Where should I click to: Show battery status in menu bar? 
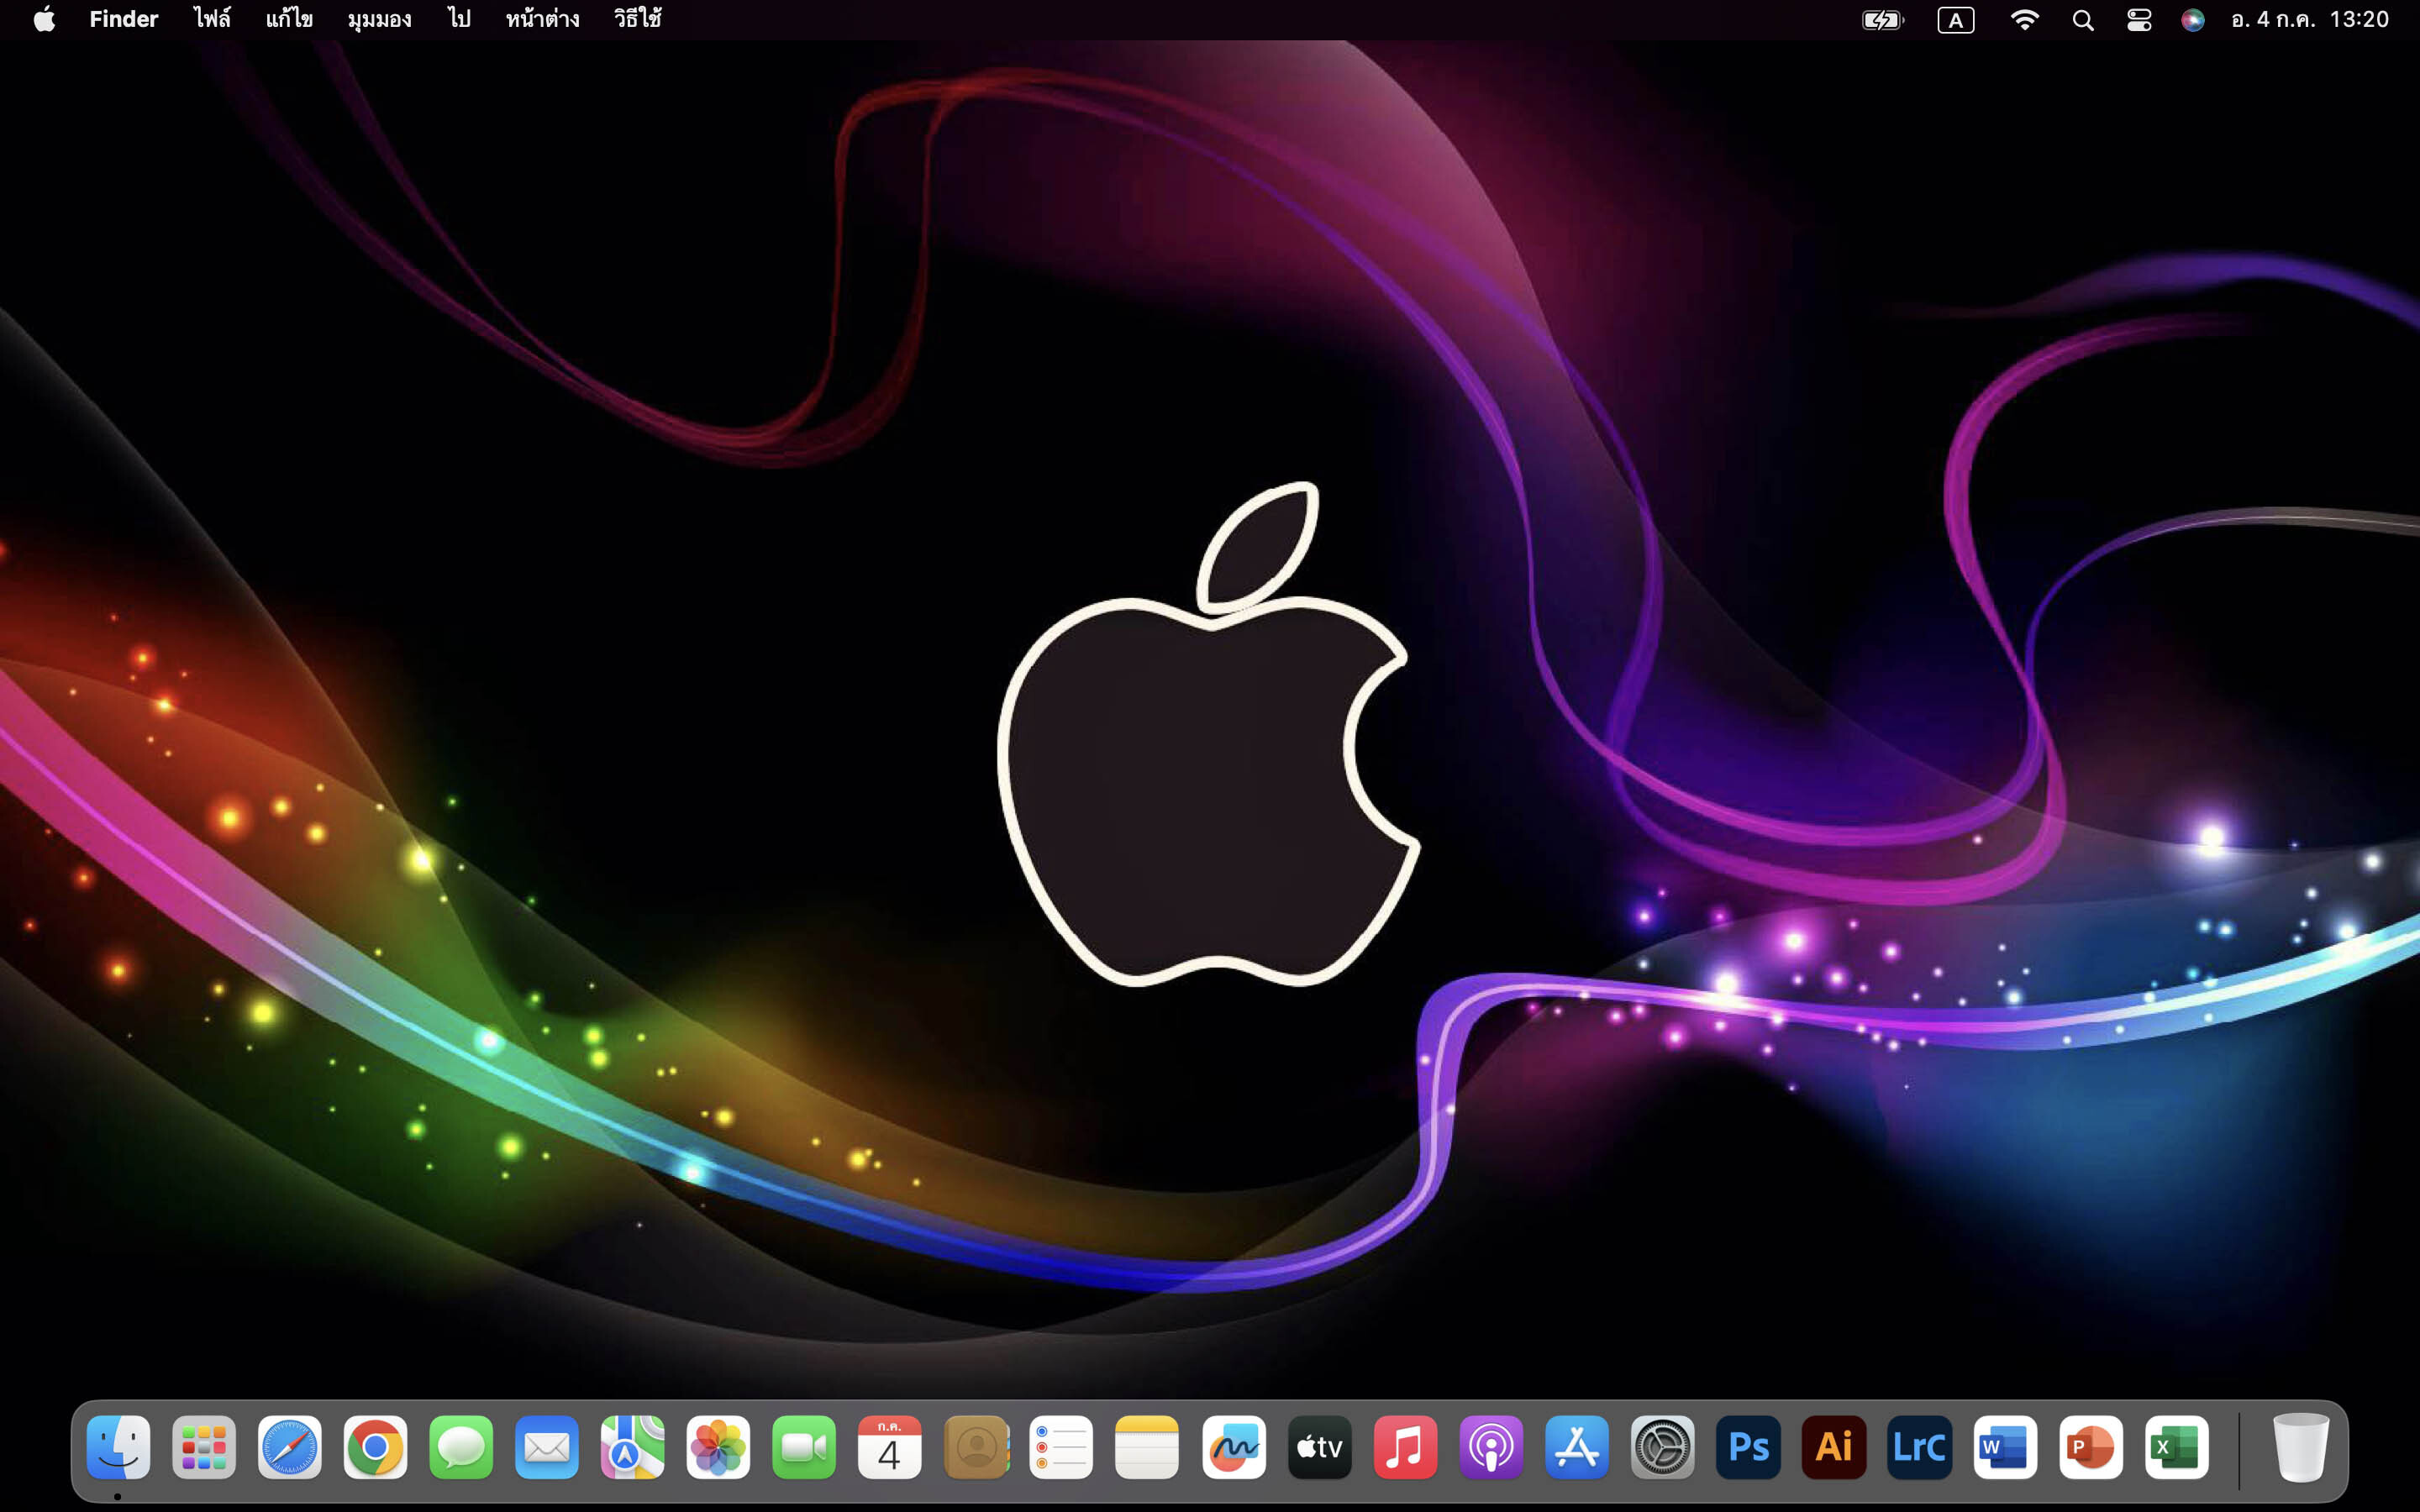[1883, 20]
